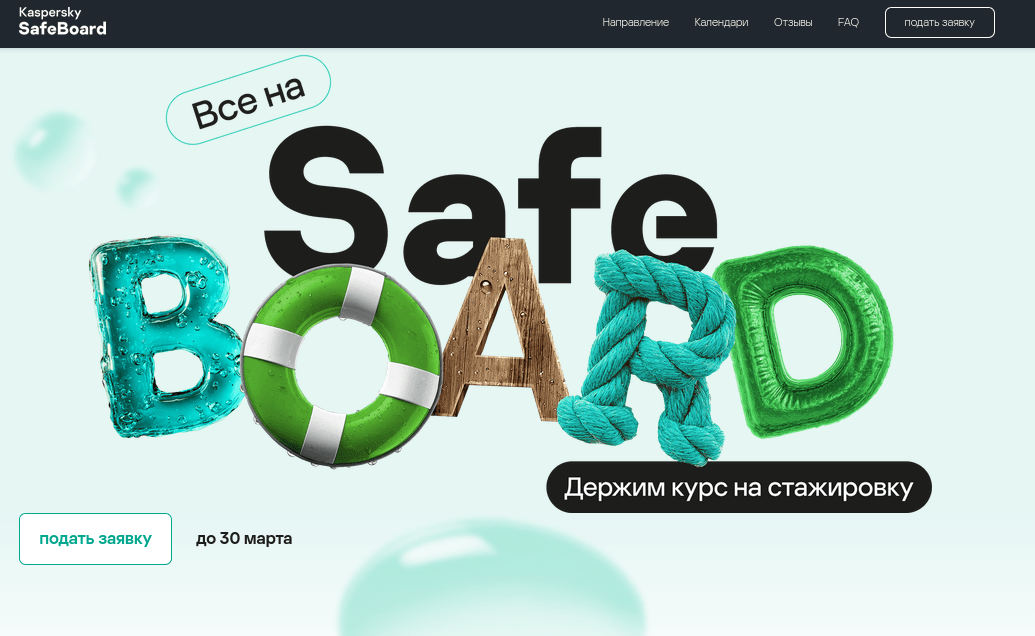This screenshot has width=1035, height=636.
Task: Click подать заявку in the top navigation
Action: 939,22
